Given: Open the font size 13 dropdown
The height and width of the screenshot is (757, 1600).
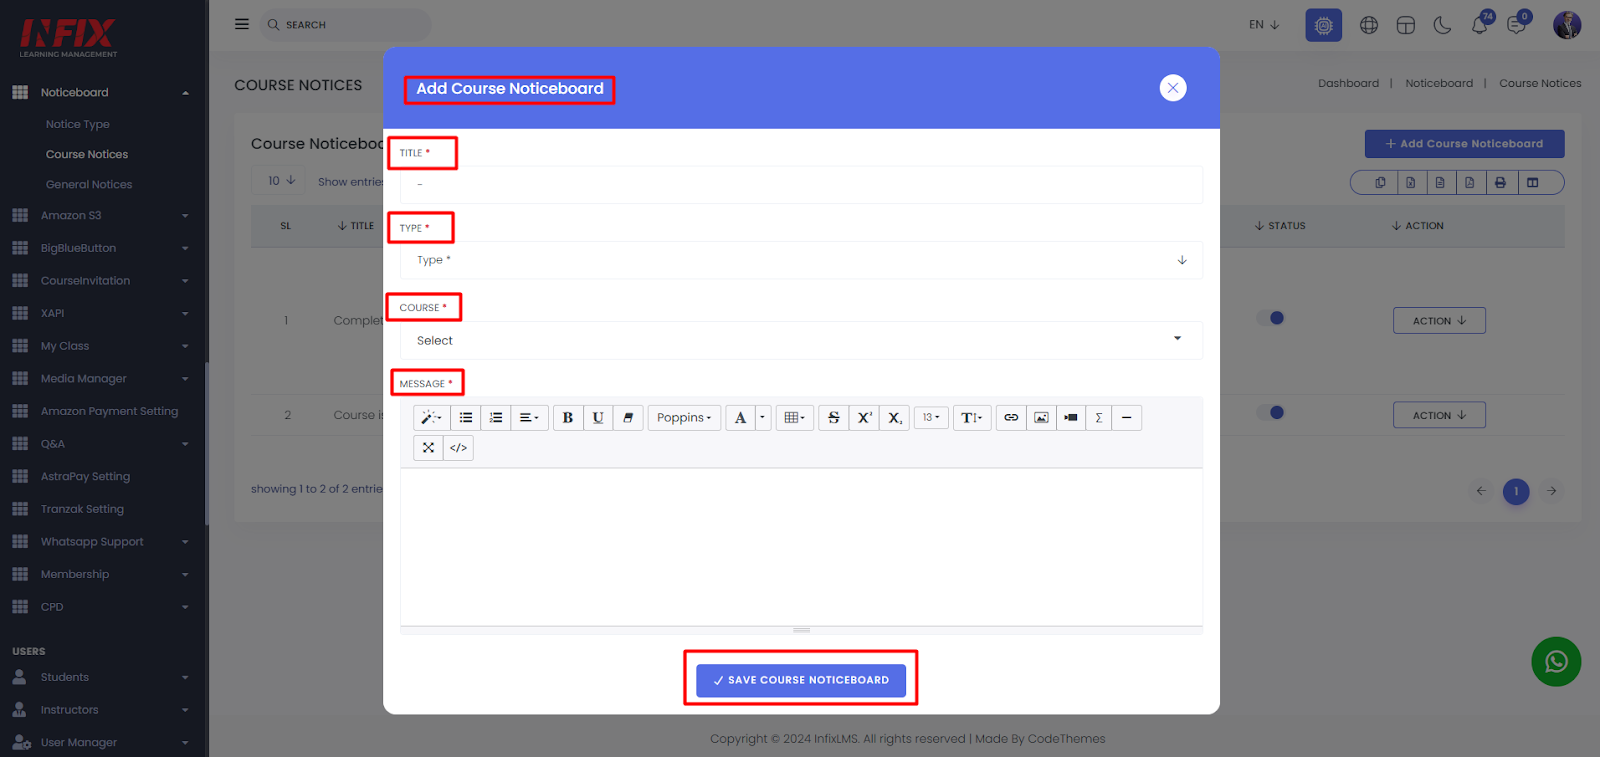Looking at the screenshot, I should pyautogui.click(x=931, y=418).
